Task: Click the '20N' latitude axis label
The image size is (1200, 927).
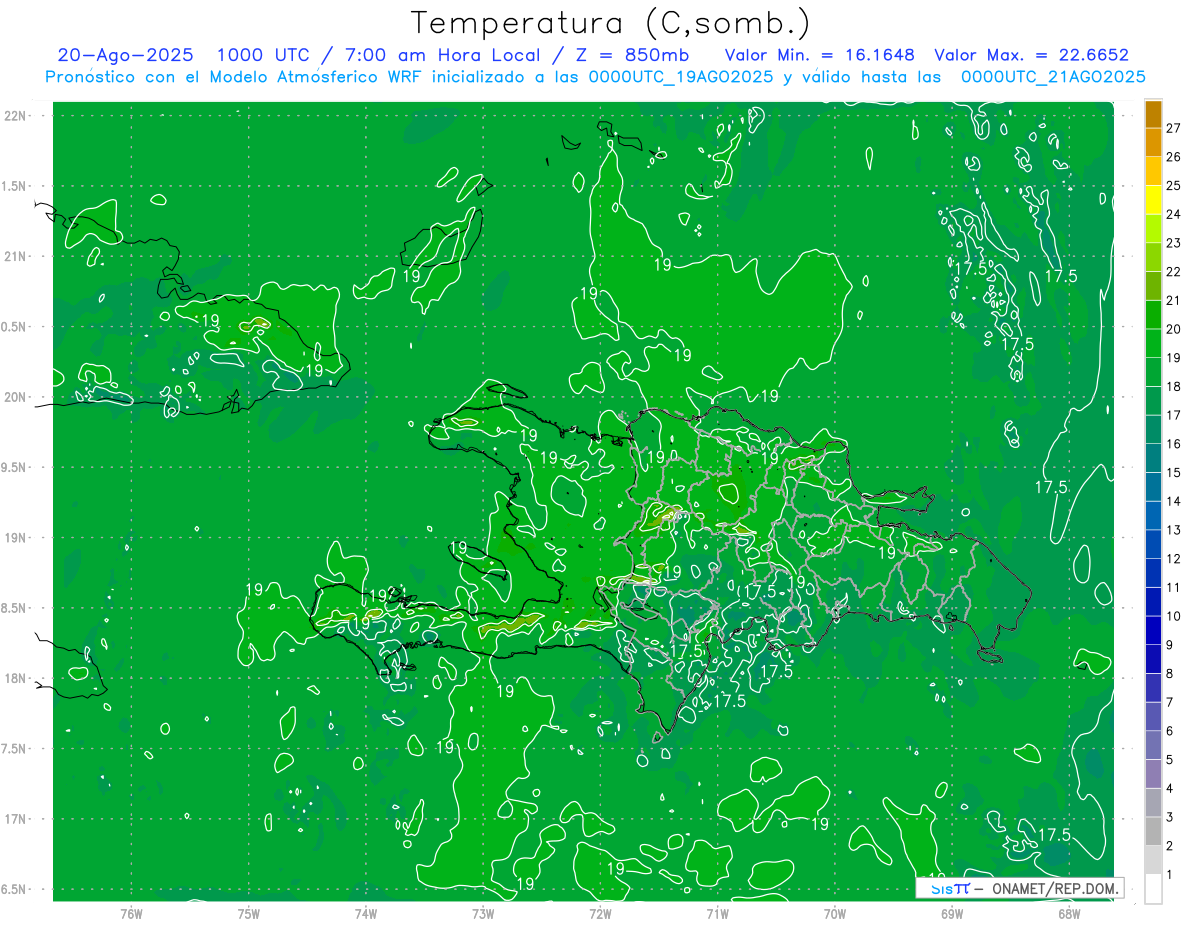Action: [x=15, y=397]
